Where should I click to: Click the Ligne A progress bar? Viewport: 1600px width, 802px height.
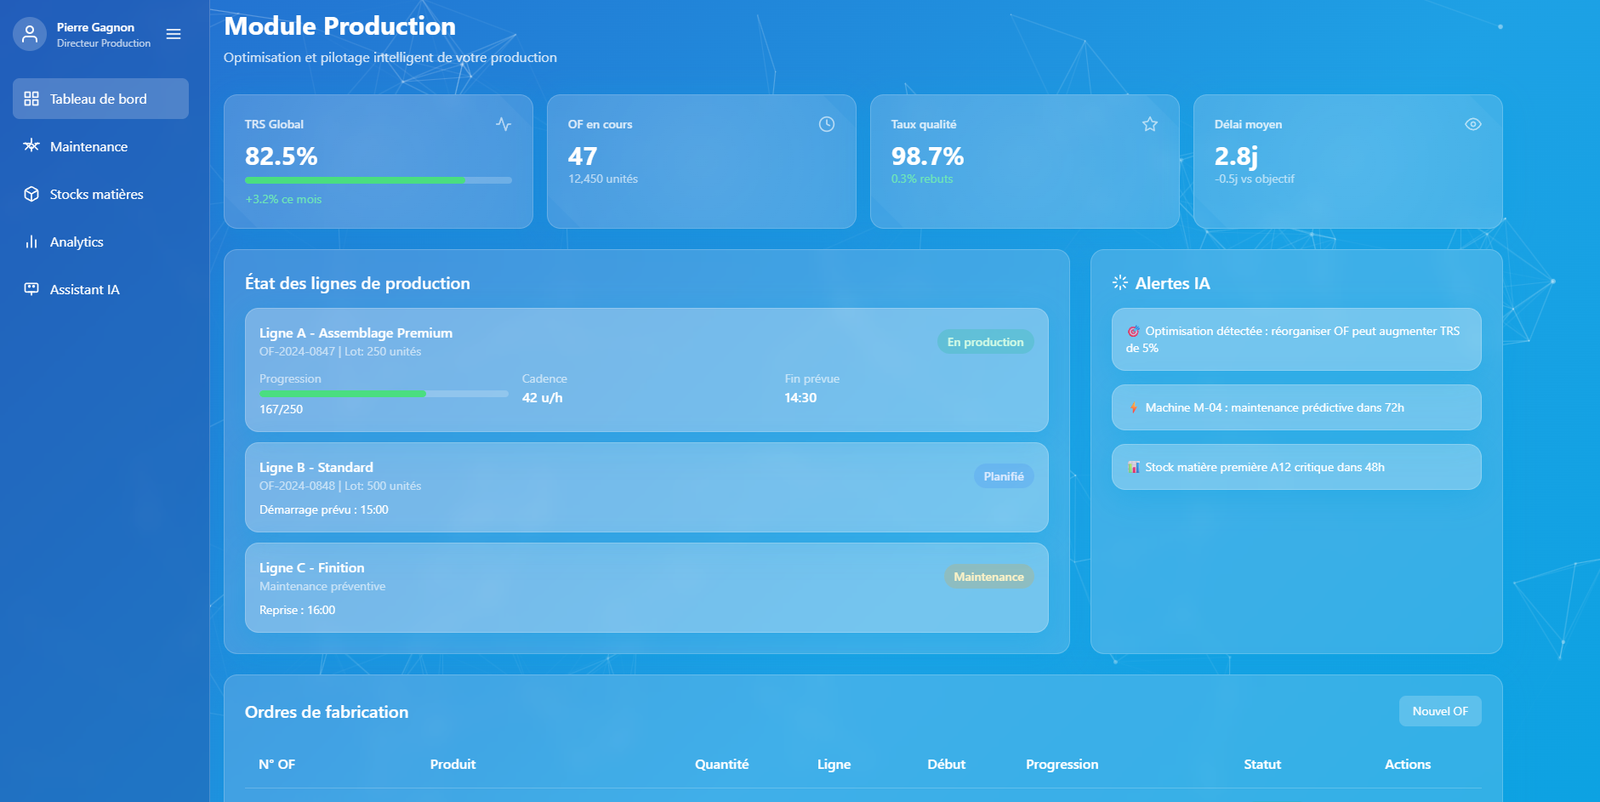tap(383, 394)
